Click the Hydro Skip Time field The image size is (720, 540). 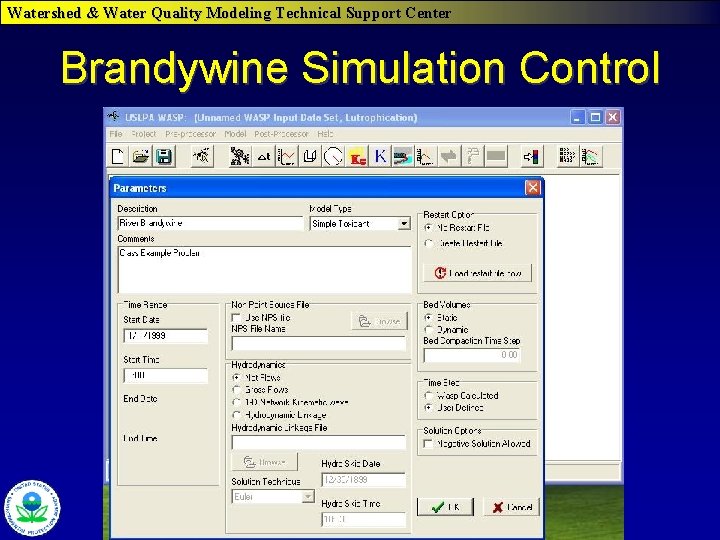[363, 519]
